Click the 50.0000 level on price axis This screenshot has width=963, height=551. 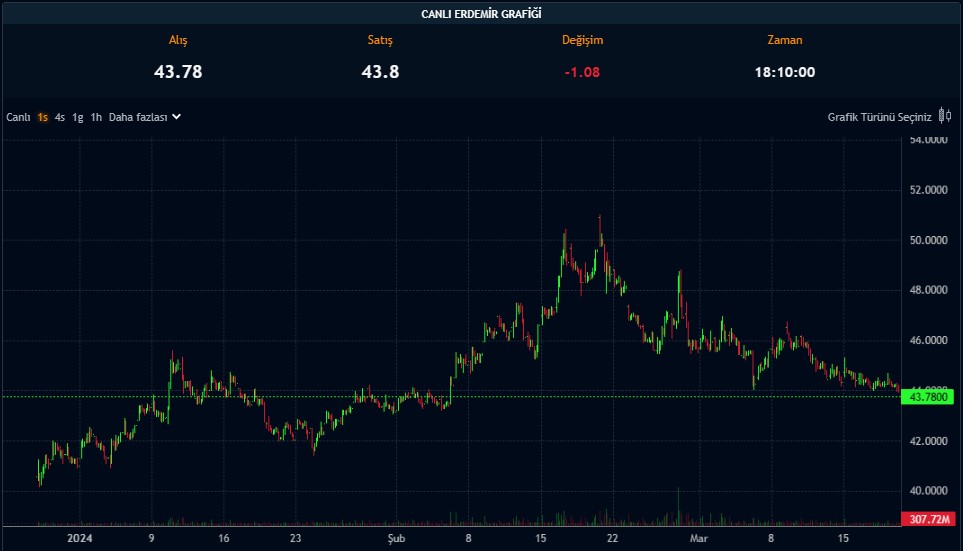(928, 240)
